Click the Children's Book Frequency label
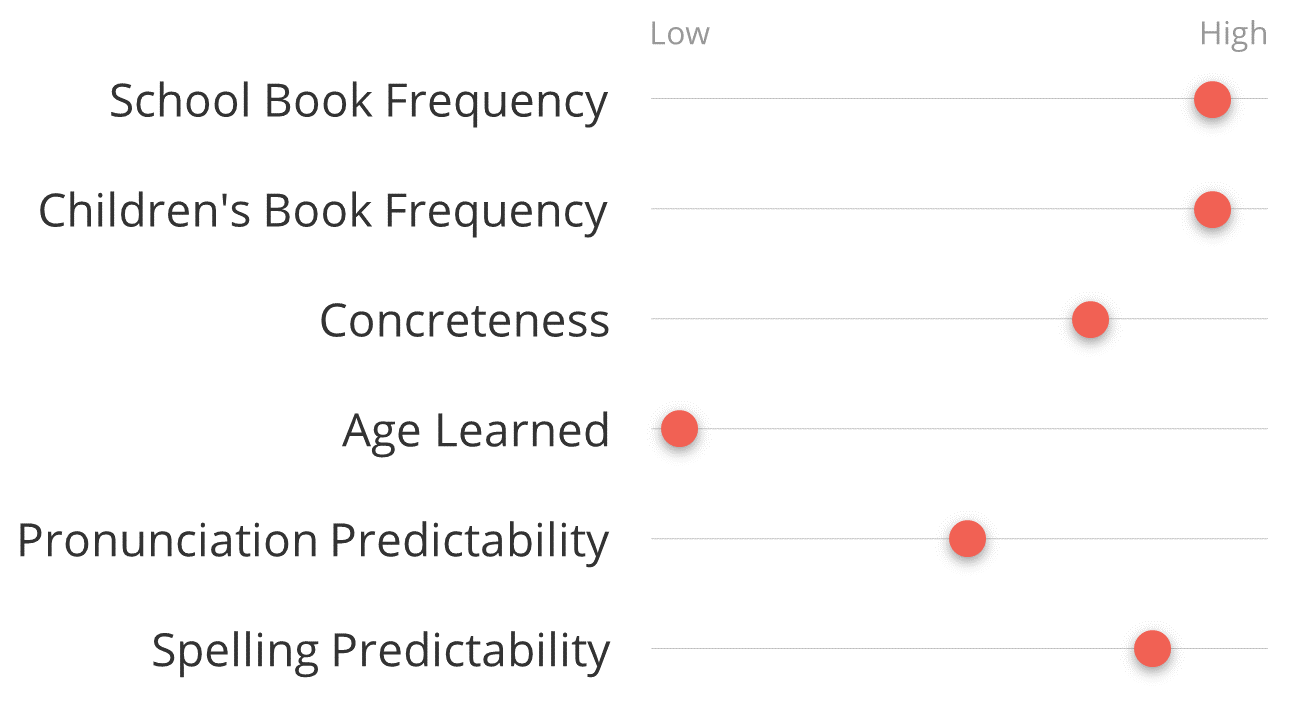 click(323, 212)
